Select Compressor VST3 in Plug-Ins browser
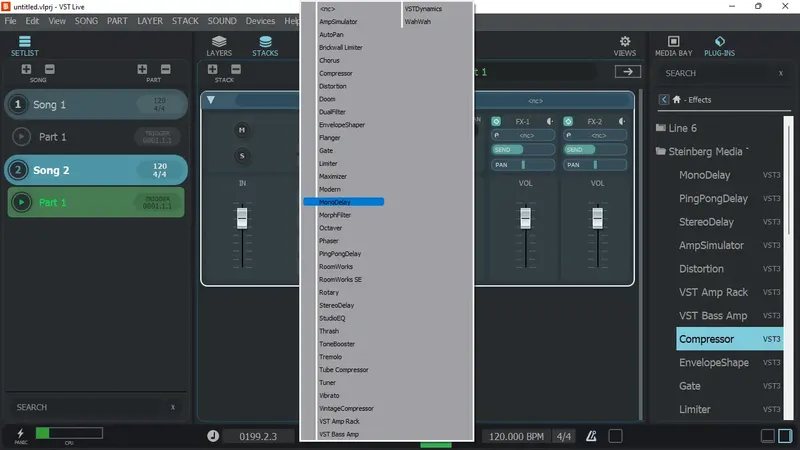 730,339
